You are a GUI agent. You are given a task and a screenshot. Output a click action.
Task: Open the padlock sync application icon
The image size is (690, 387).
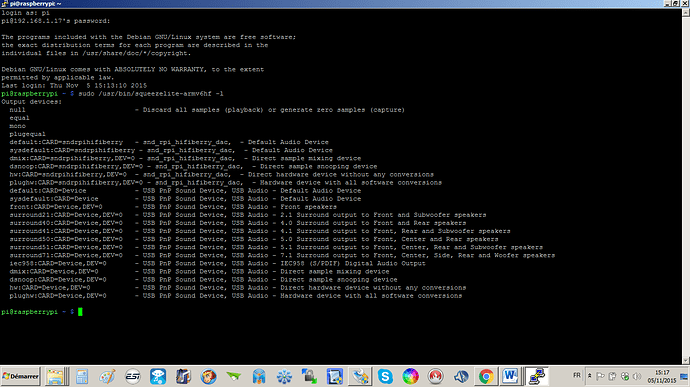[309, 376]
